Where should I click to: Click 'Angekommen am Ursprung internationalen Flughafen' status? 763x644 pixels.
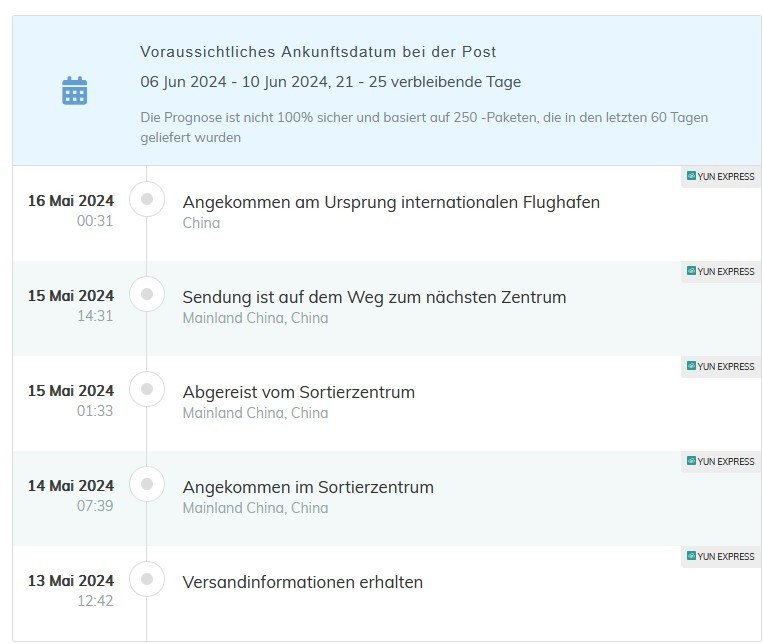(391, 202)
